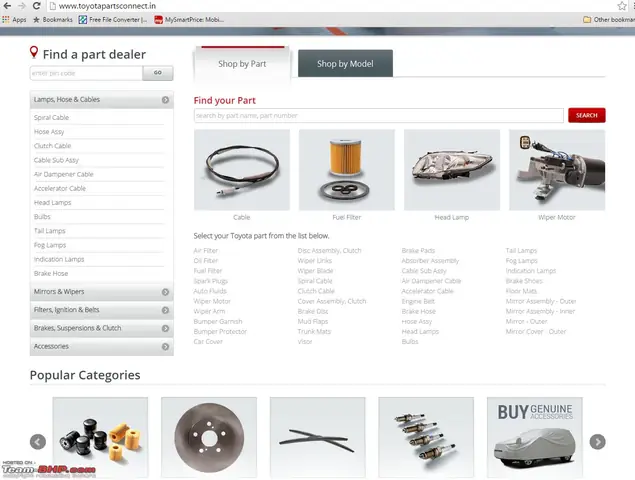
Task: Expand the Filters, Ignition & Belts section
Action: (x=102, y=310)
